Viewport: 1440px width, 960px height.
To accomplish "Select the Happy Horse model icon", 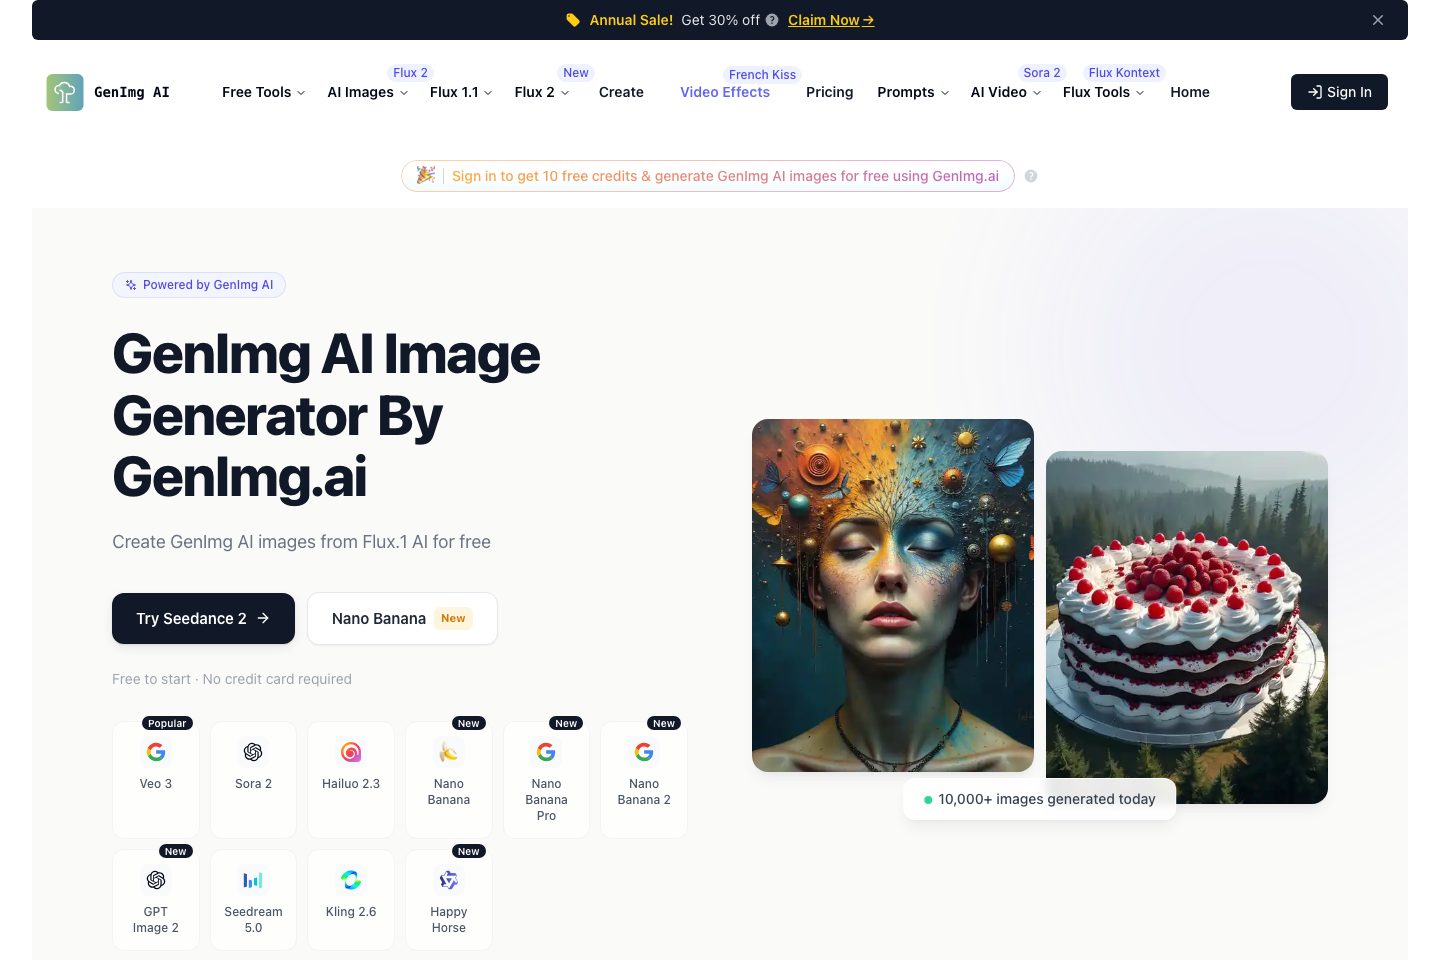I will (x=449, y=880).
